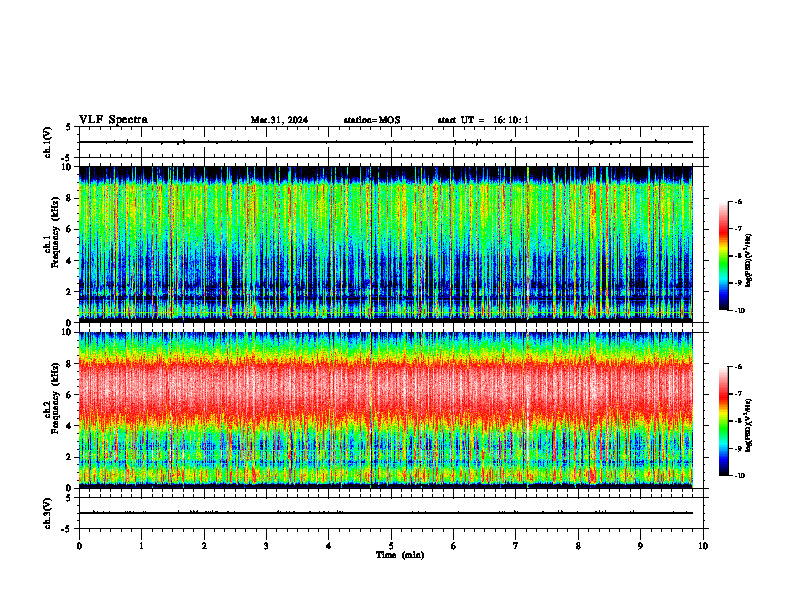Select the date label "Mar.31, 2024"
Image resolution: width=792 pixels, height=612 pixels.
coord(279,120)
